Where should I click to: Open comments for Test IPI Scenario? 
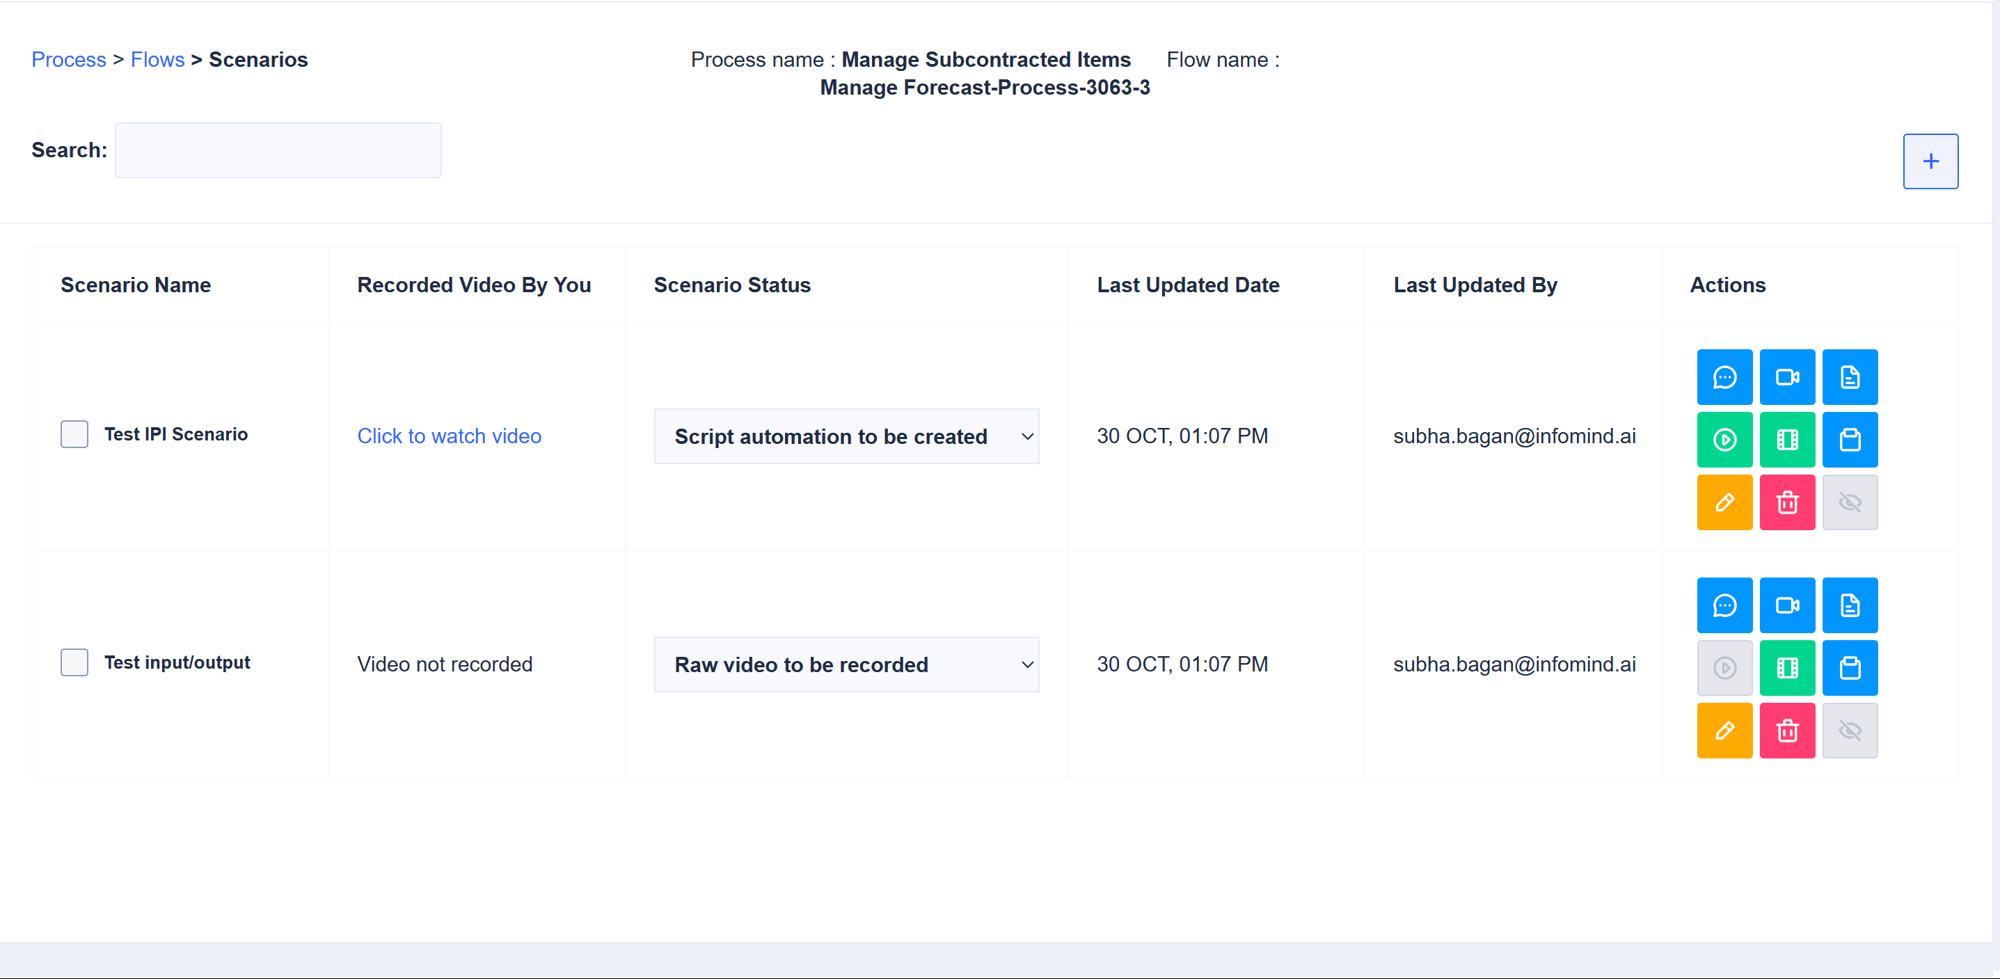(x=1724, y=377)
